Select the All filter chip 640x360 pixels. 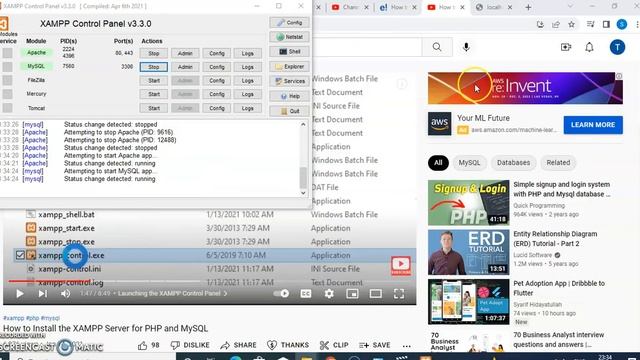click(x=438, y=162)
